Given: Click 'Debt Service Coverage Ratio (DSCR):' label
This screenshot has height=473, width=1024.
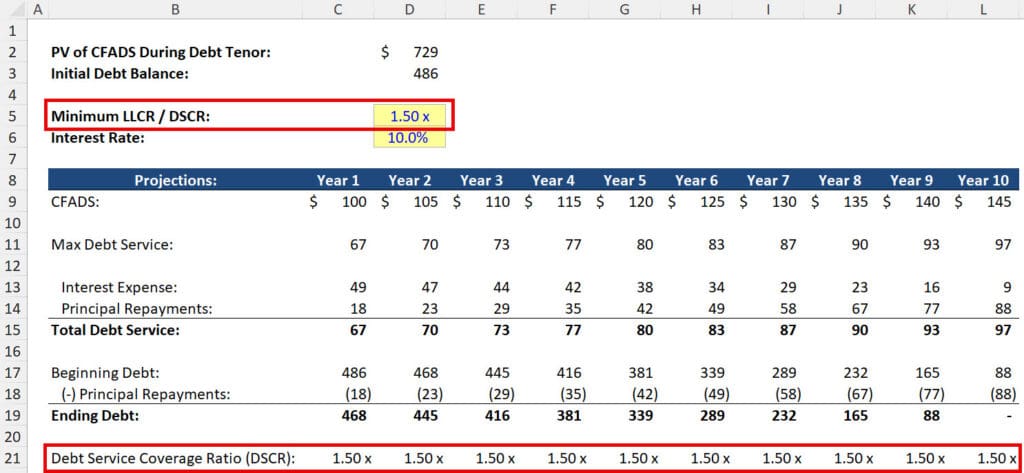Looking at the screenshot, I should point(173,458).
